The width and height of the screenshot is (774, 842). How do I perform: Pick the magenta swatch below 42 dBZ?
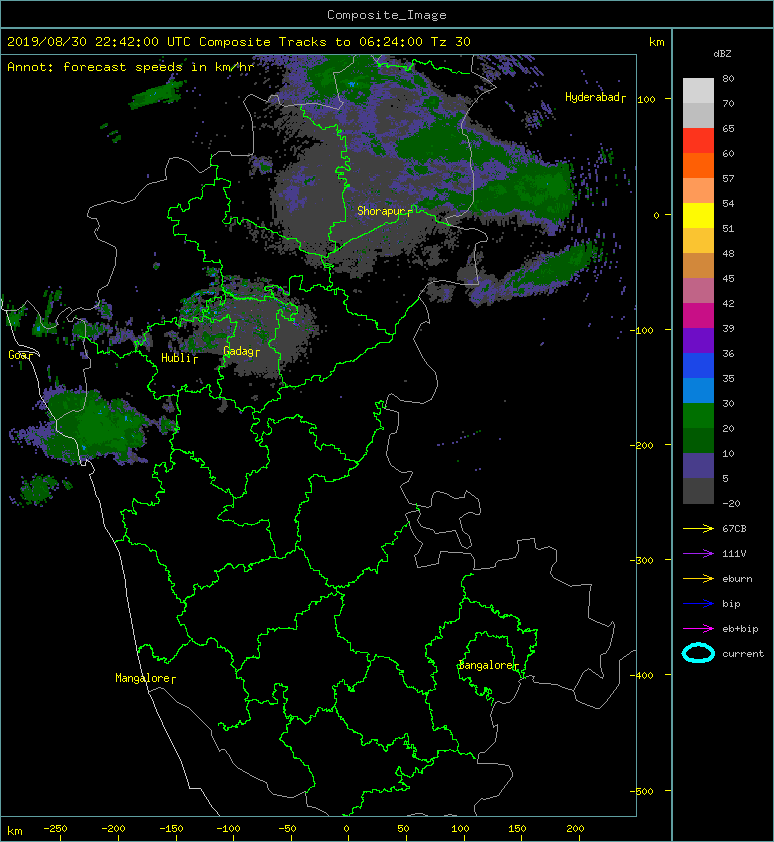pyautogui.click(x=698, y=315)
